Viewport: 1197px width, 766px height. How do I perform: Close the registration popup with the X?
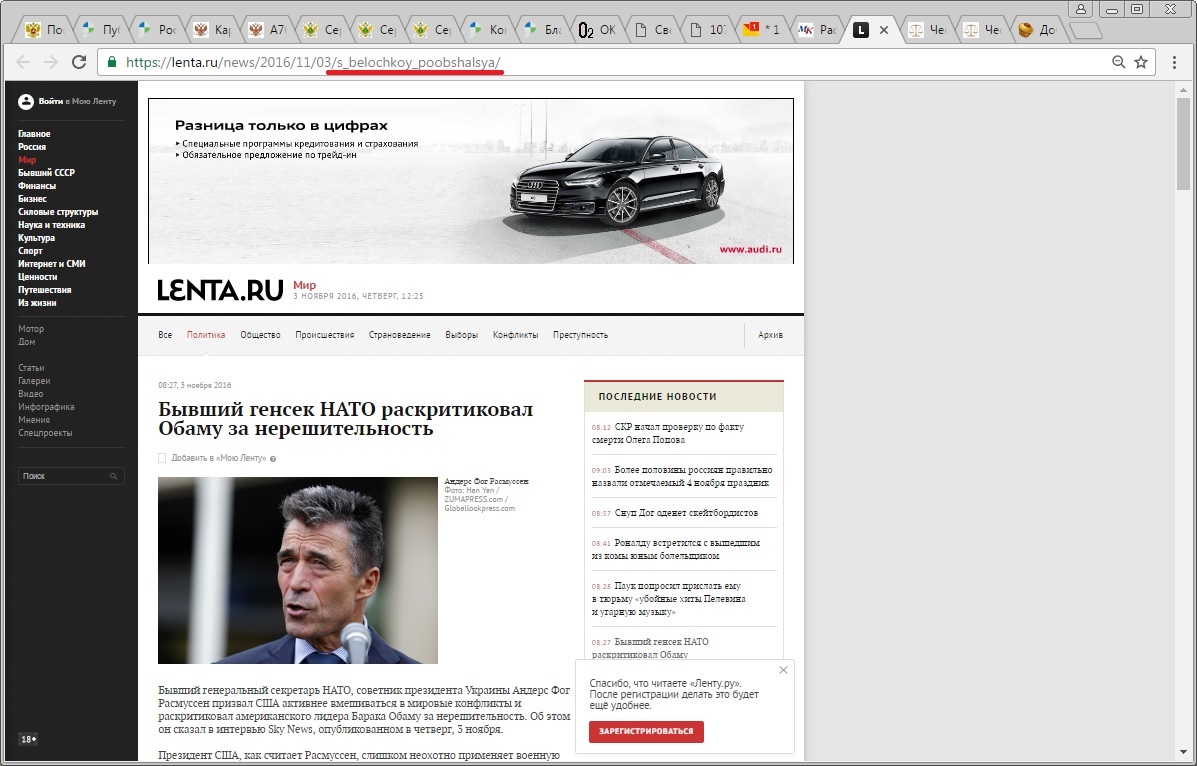[783, 670]
